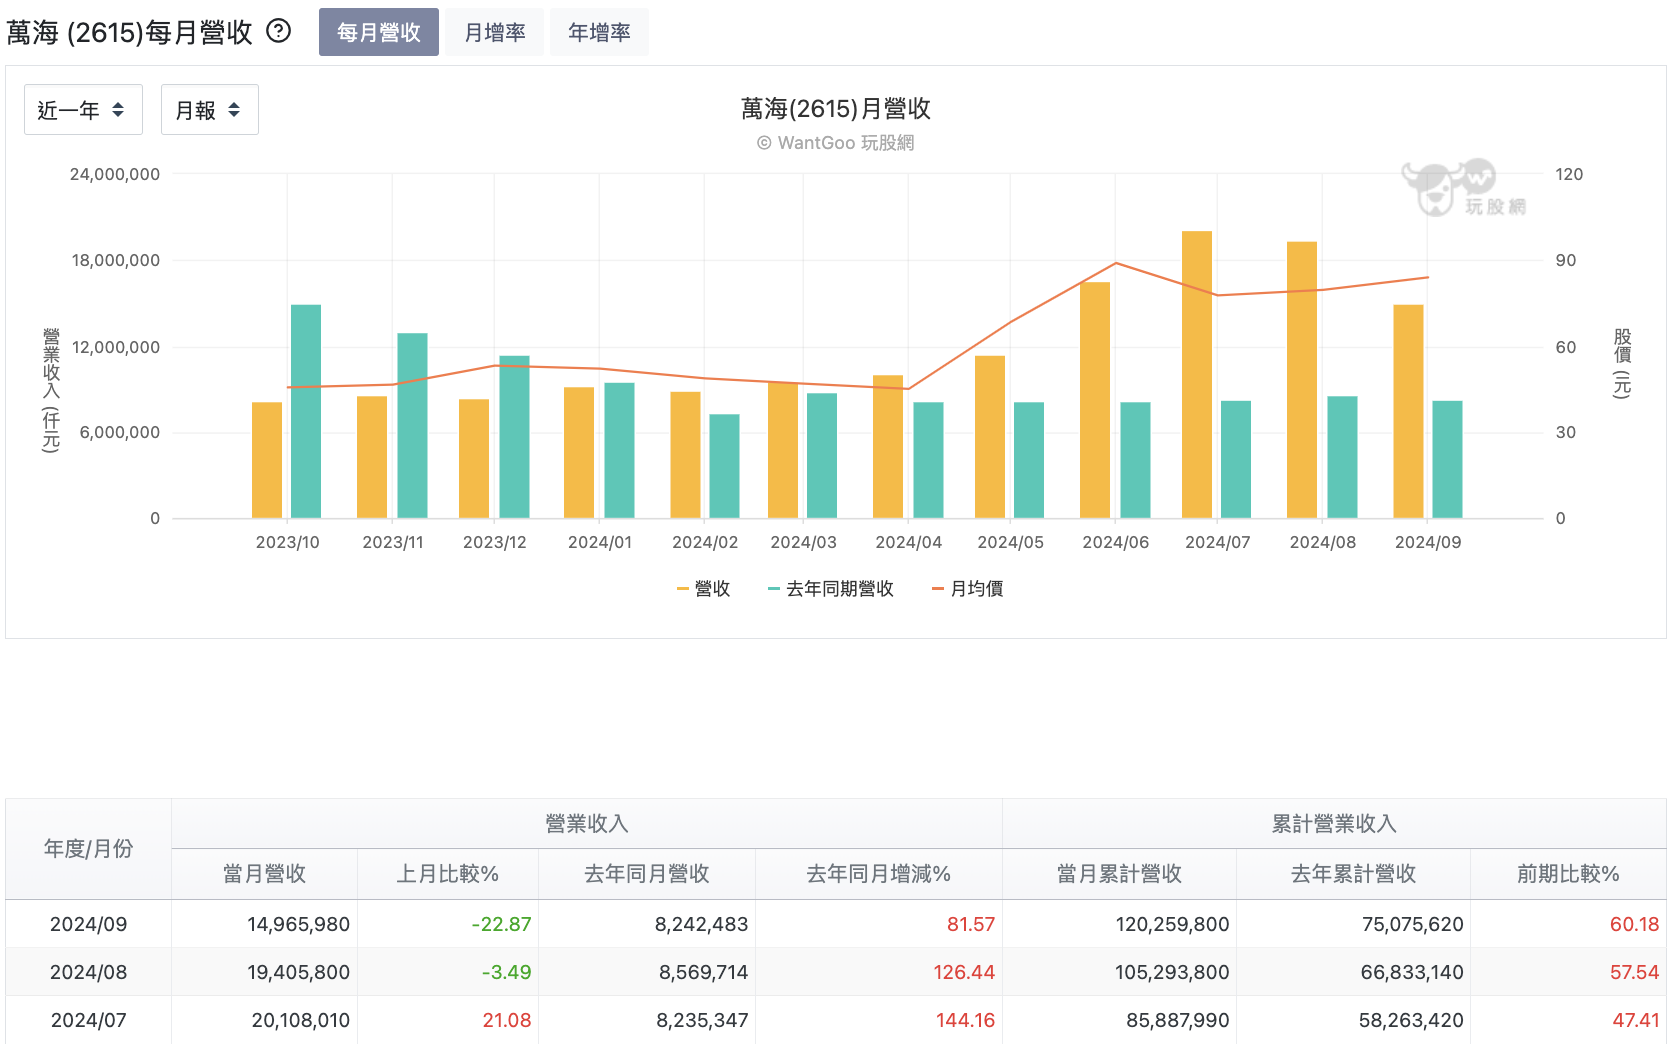Image resolution: width=1672 pixels, height=1044 pixels.
Task: Click the 去年同月增減% column header
Action: 879,874
